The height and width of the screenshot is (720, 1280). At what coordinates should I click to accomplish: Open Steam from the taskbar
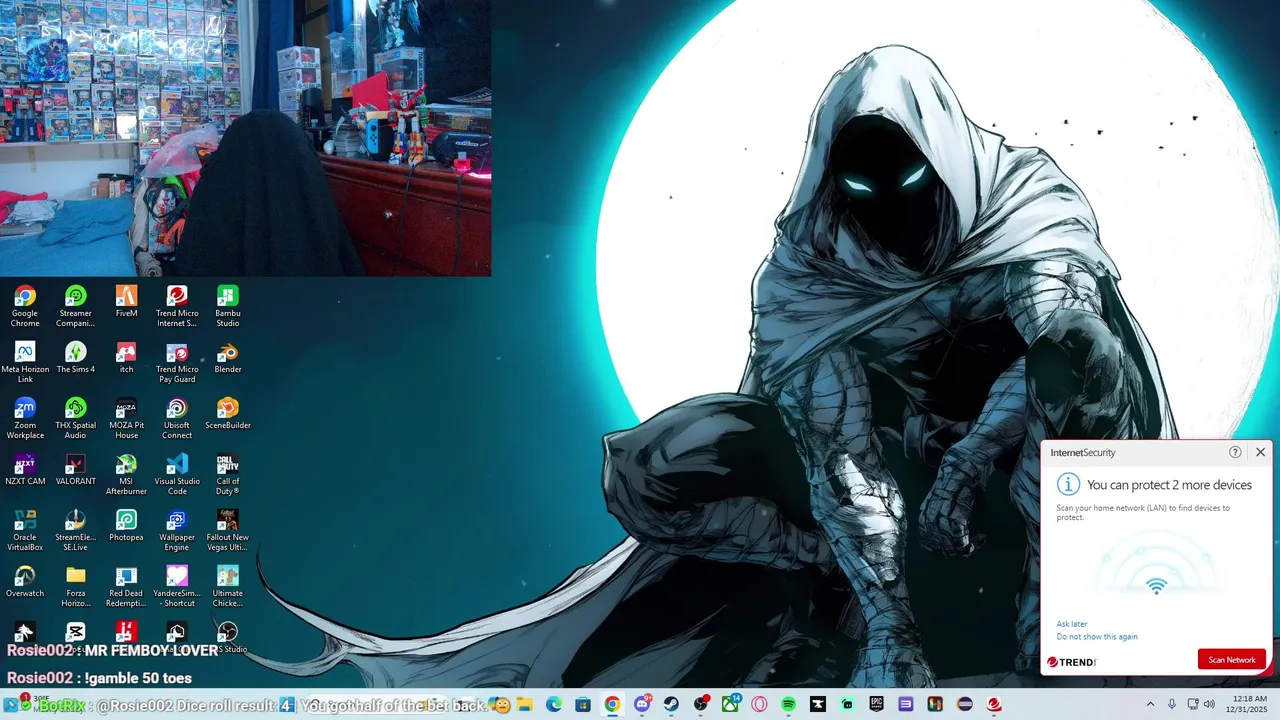click(671, 704)
